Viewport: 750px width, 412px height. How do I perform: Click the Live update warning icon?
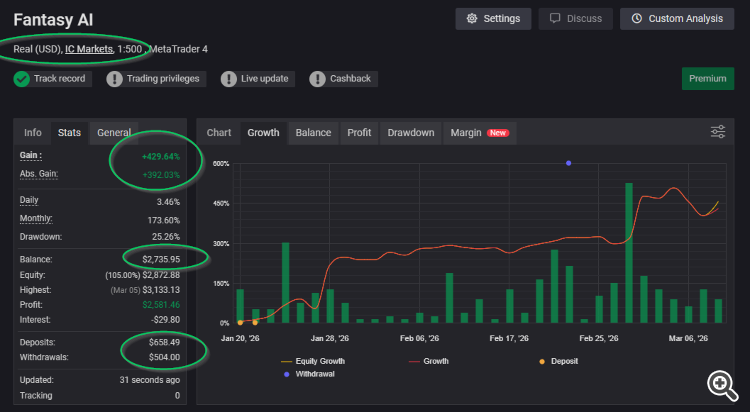[x=229, y=79]
